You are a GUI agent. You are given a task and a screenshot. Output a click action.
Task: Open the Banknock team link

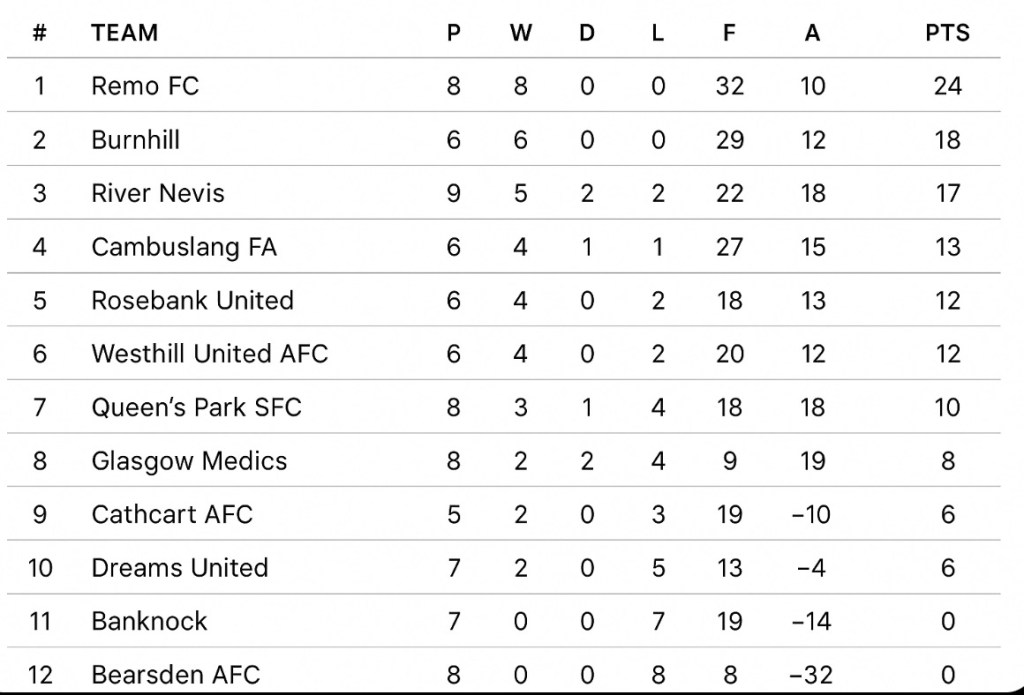point(149,622)
